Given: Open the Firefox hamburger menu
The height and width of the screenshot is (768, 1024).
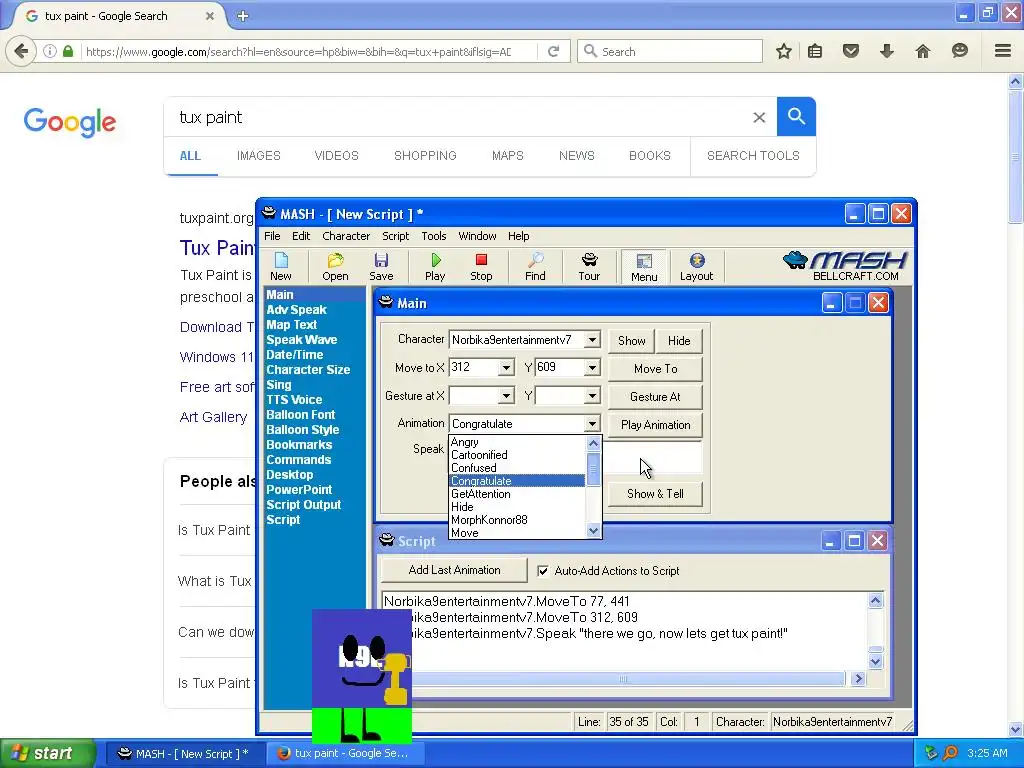Looking at the screenshot, I should click(1002, 50).
